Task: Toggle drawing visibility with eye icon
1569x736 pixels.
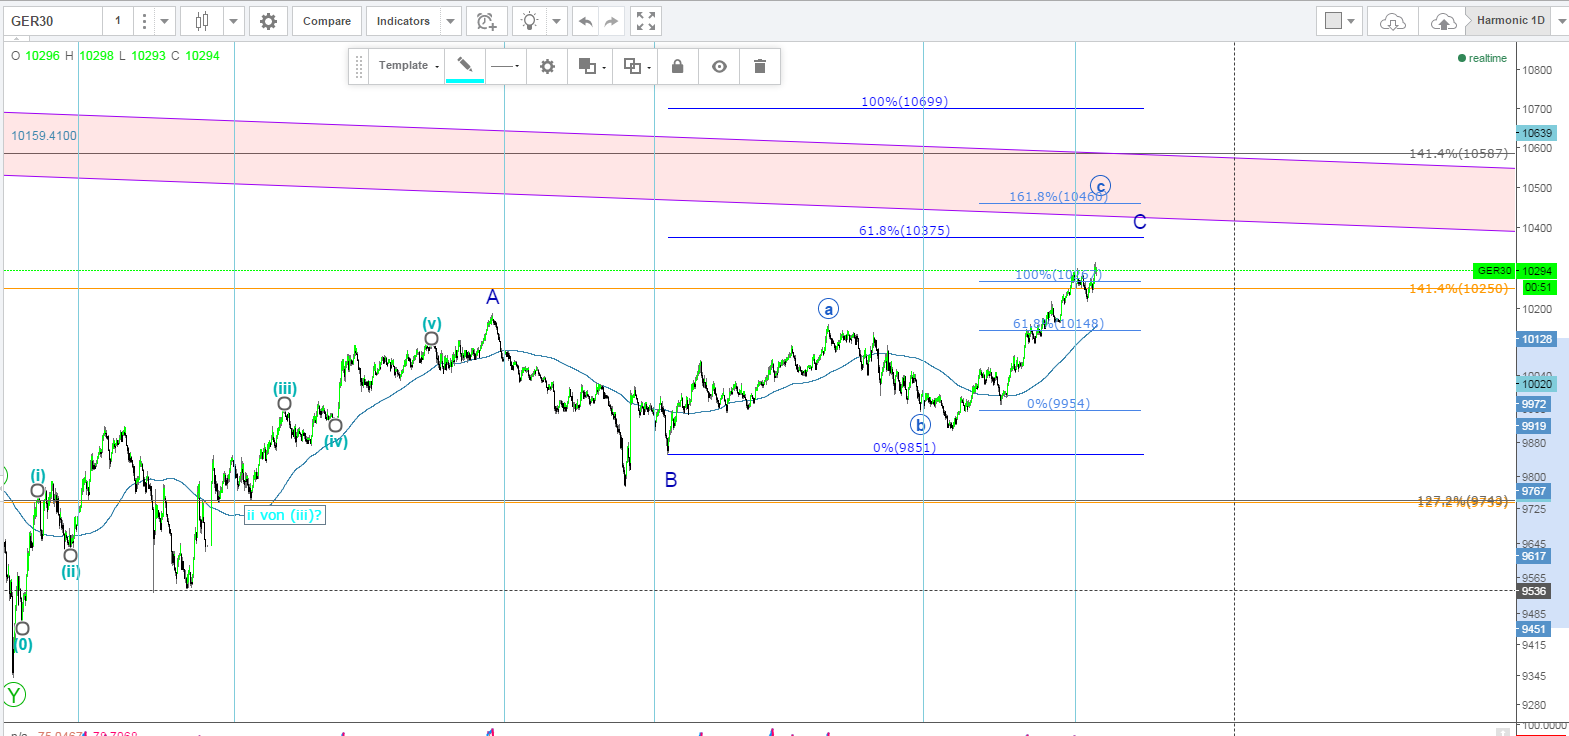Action: [719, 66]
